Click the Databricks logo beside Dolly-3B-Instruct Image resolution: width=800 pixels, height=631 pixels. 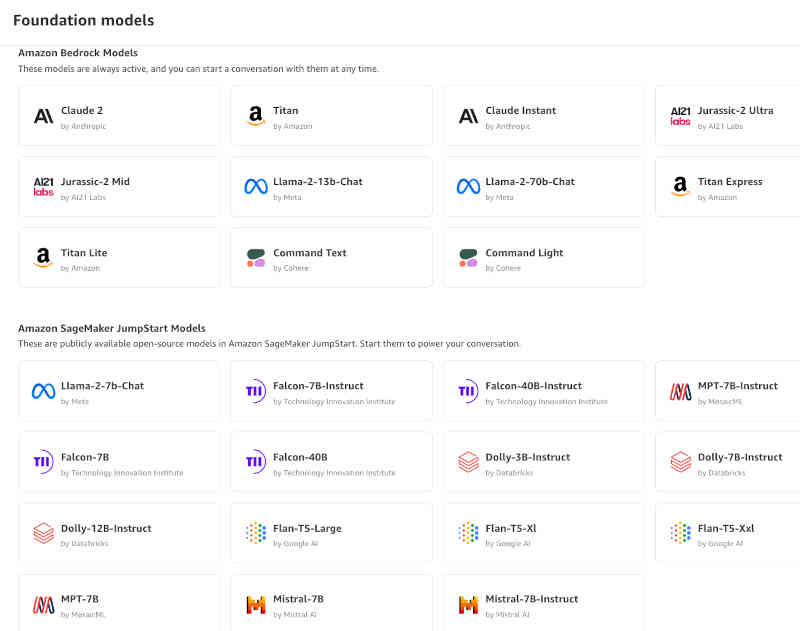coord(468,462)
